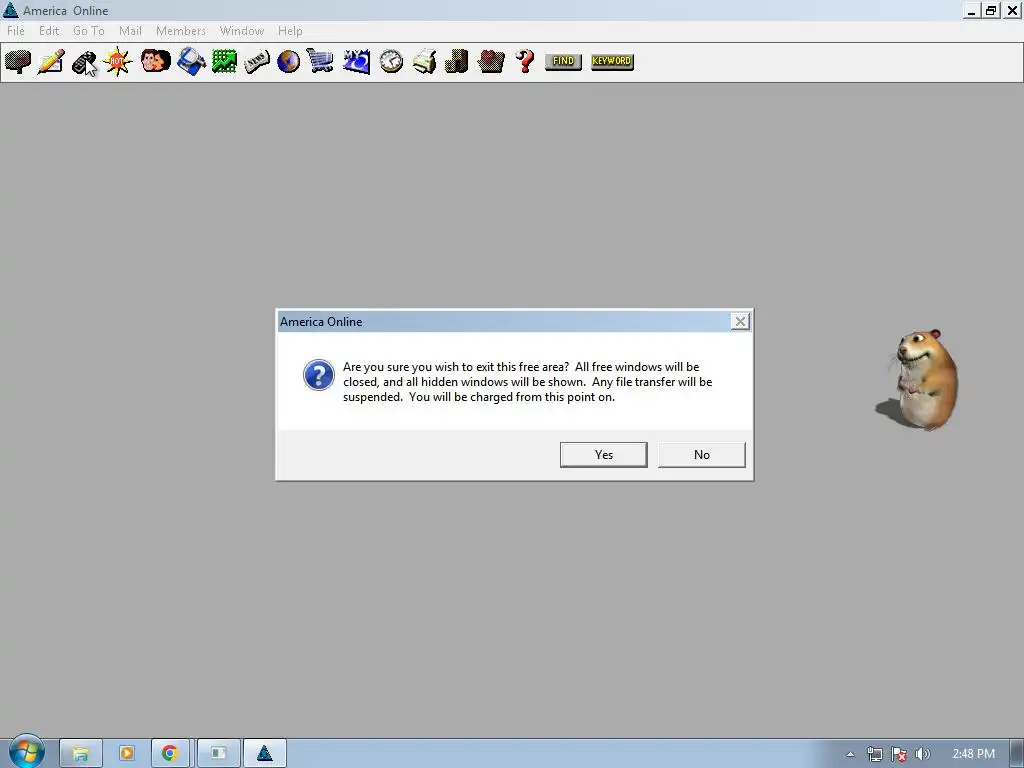Open the Internet globe icon

click(288, 61)
